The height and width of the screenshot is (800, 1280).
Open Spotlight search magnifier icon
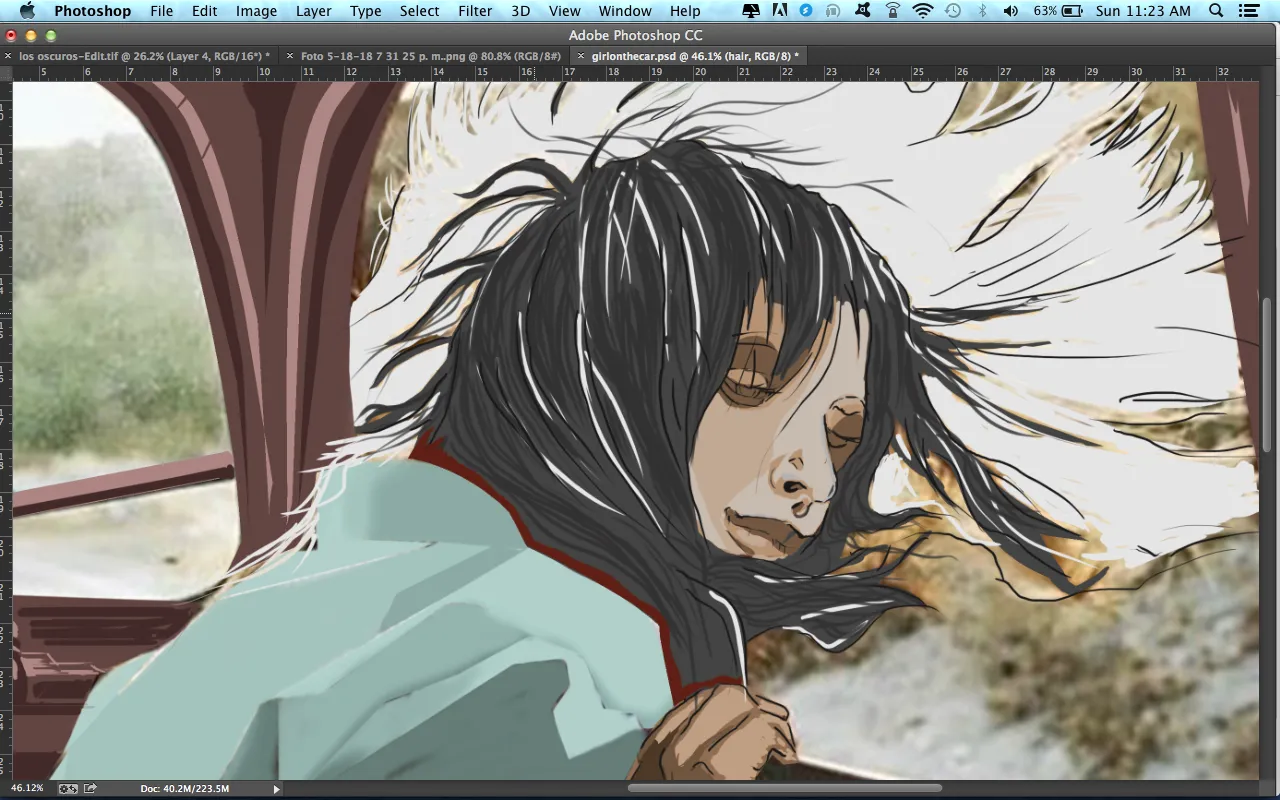click(1216, 11)
